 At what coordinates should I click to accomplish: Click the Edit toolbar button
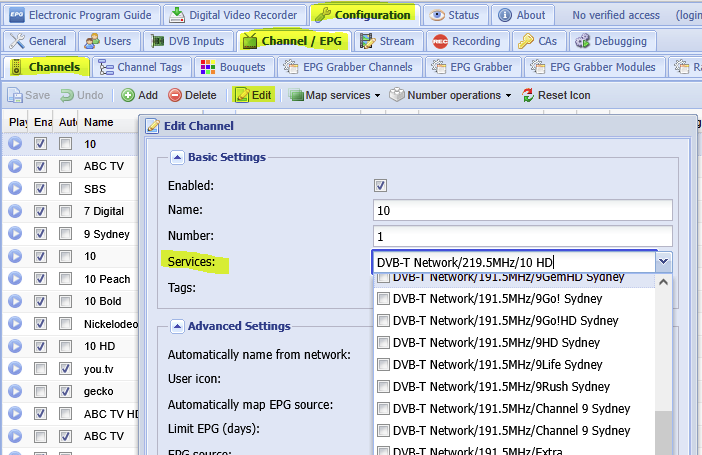[x=254, y=95]
